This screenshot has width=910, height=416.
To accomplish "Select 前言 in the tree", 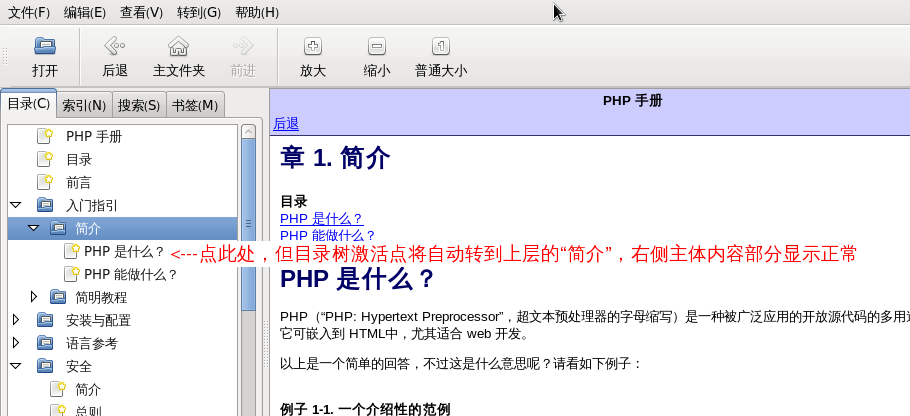I will point(79,182).
